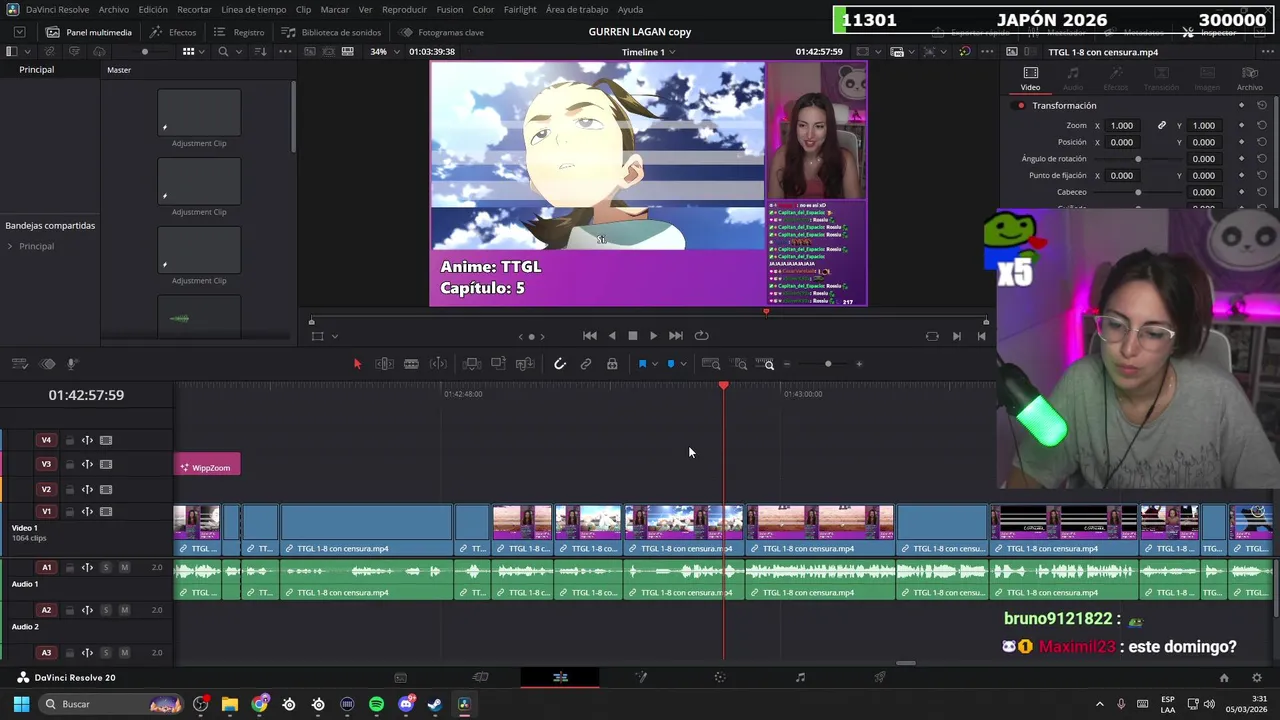The width and height of the screenshot is (1280, 720).
Task: Open the Panel multimedia panel
Action: (x=89, y=32)
